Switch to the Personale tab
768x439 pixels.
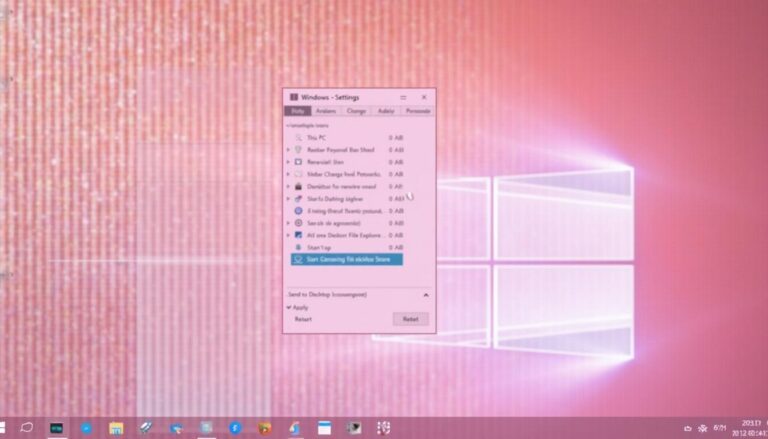pos(418,111)
